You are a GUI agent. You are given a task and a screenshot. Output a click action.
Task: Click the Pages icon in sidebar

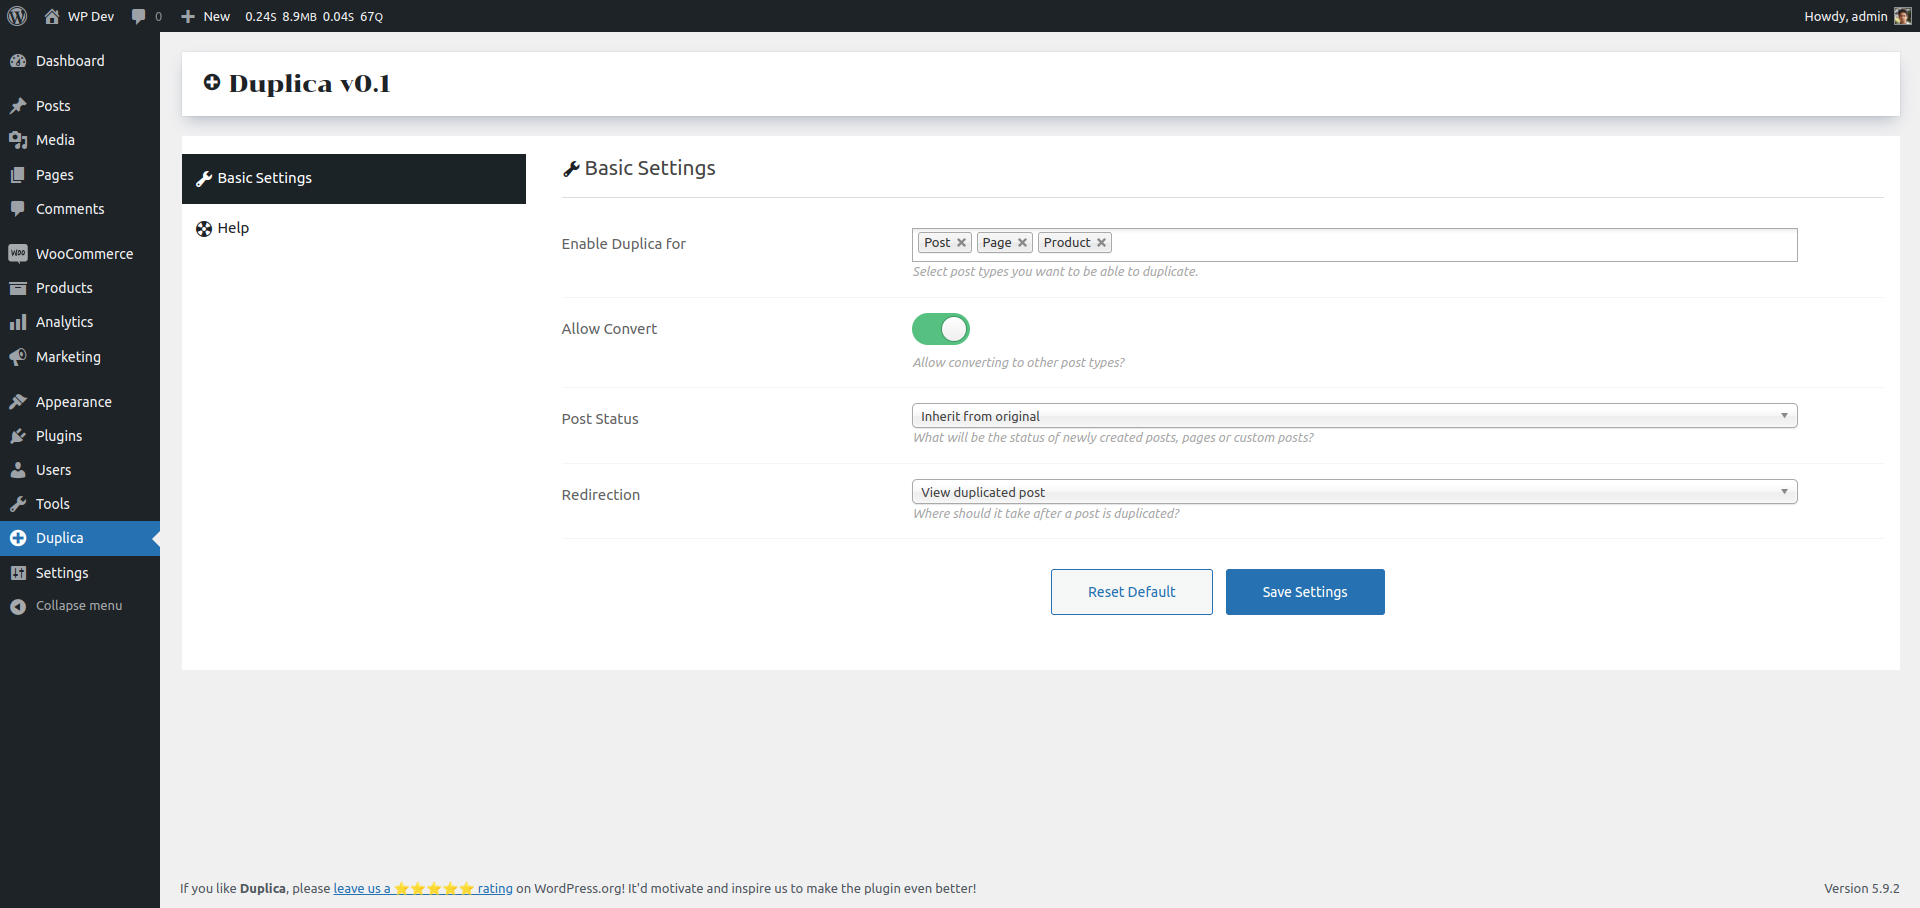point(18,175)
